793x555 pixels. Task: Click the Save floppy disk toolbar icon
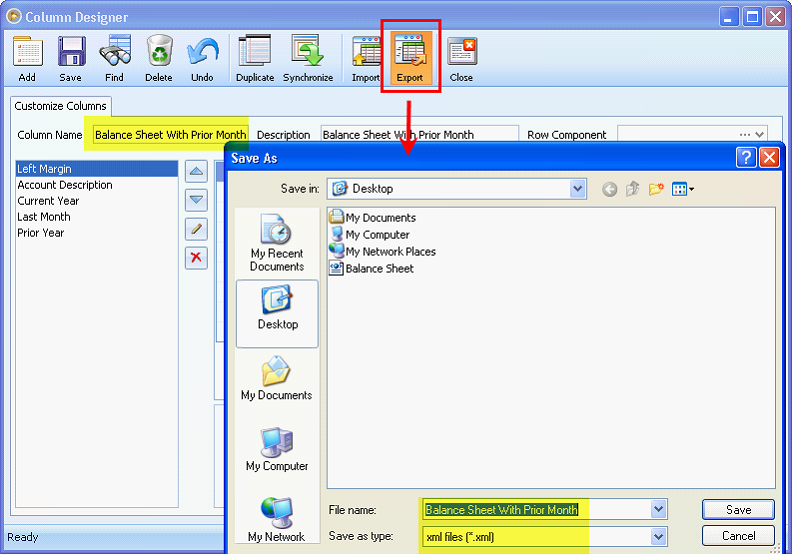[71, 58]
